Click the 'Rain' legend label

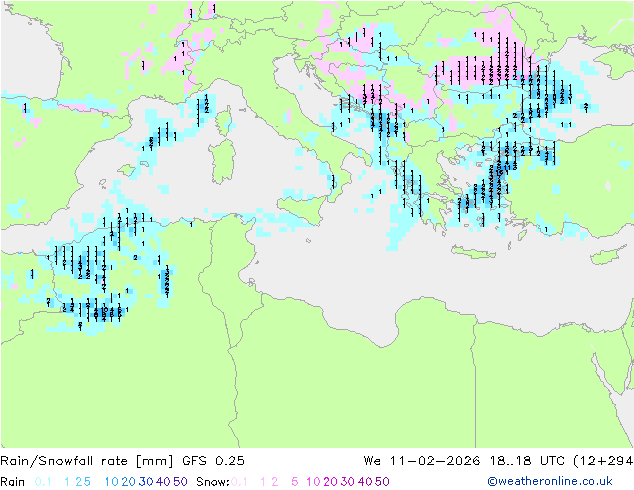(13, 482)
